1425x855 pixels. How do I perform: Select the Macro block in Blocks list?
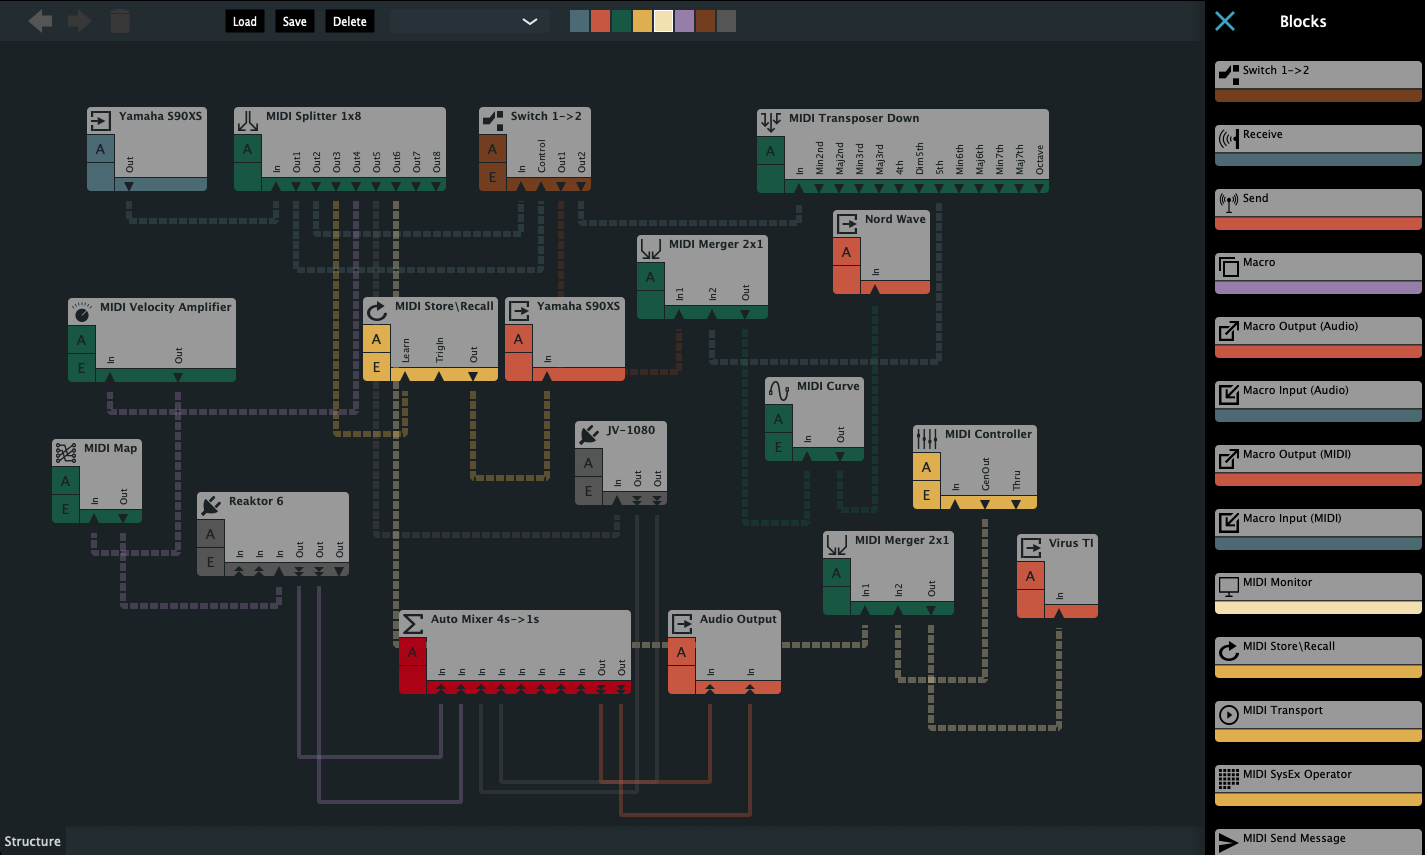coord(1318,273)
